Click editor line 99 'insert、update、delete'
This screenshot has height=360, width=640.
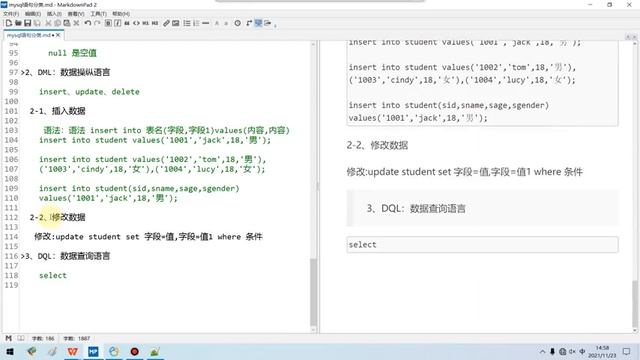89,92
